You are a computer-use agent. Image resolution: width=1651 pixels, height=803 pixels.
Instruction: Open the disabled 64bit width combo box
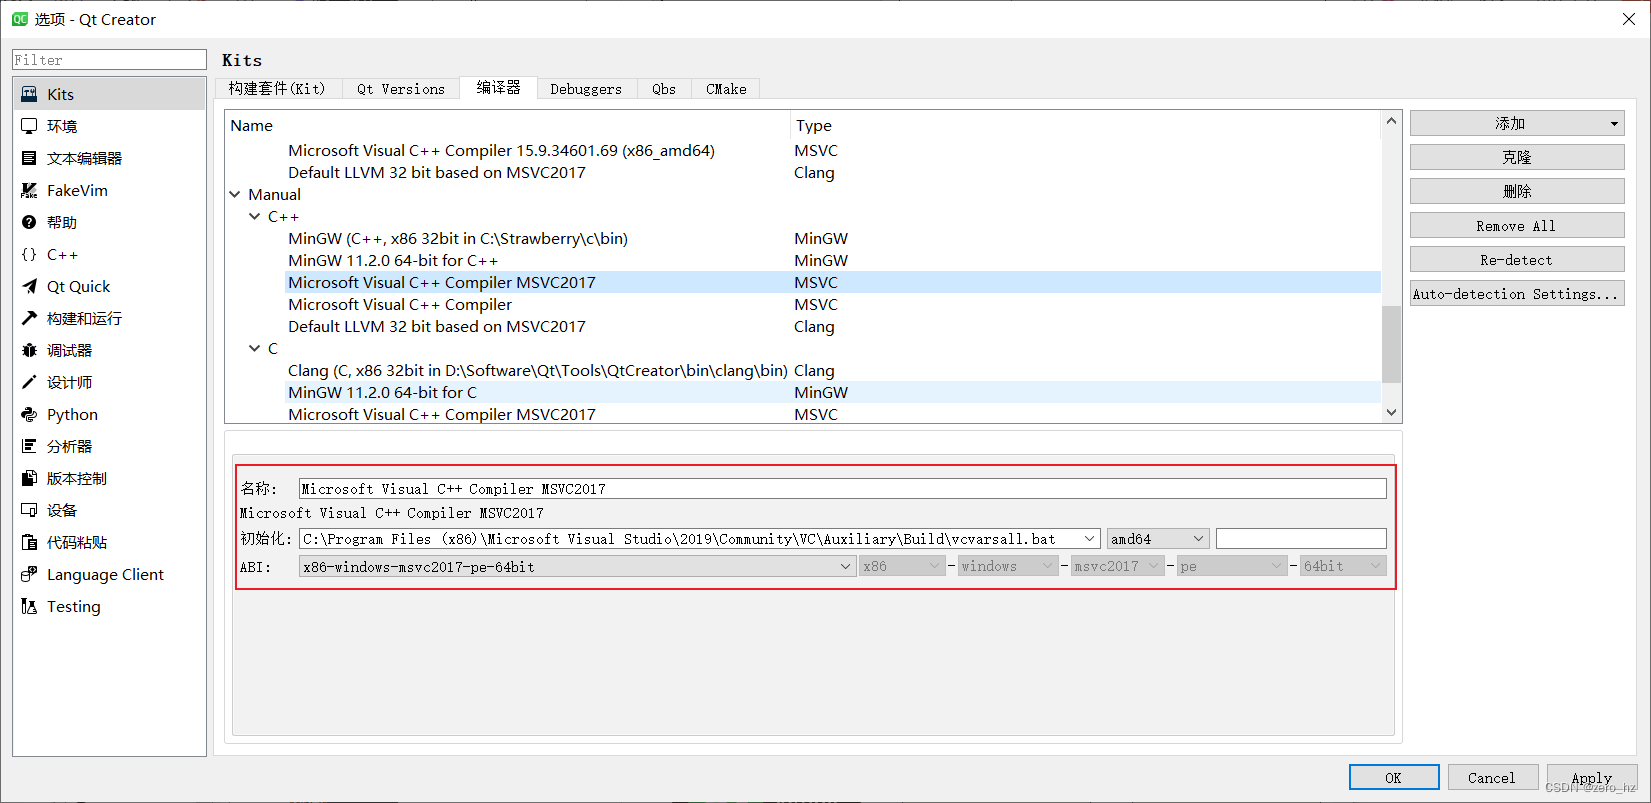(1343, 567)
